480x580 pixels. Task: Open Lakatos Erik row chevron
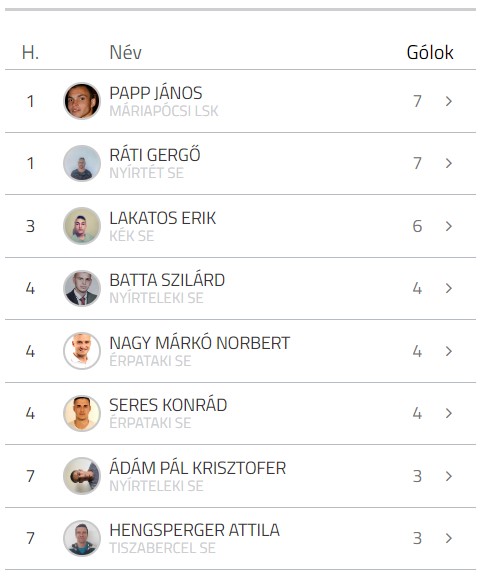pos(449,226)
